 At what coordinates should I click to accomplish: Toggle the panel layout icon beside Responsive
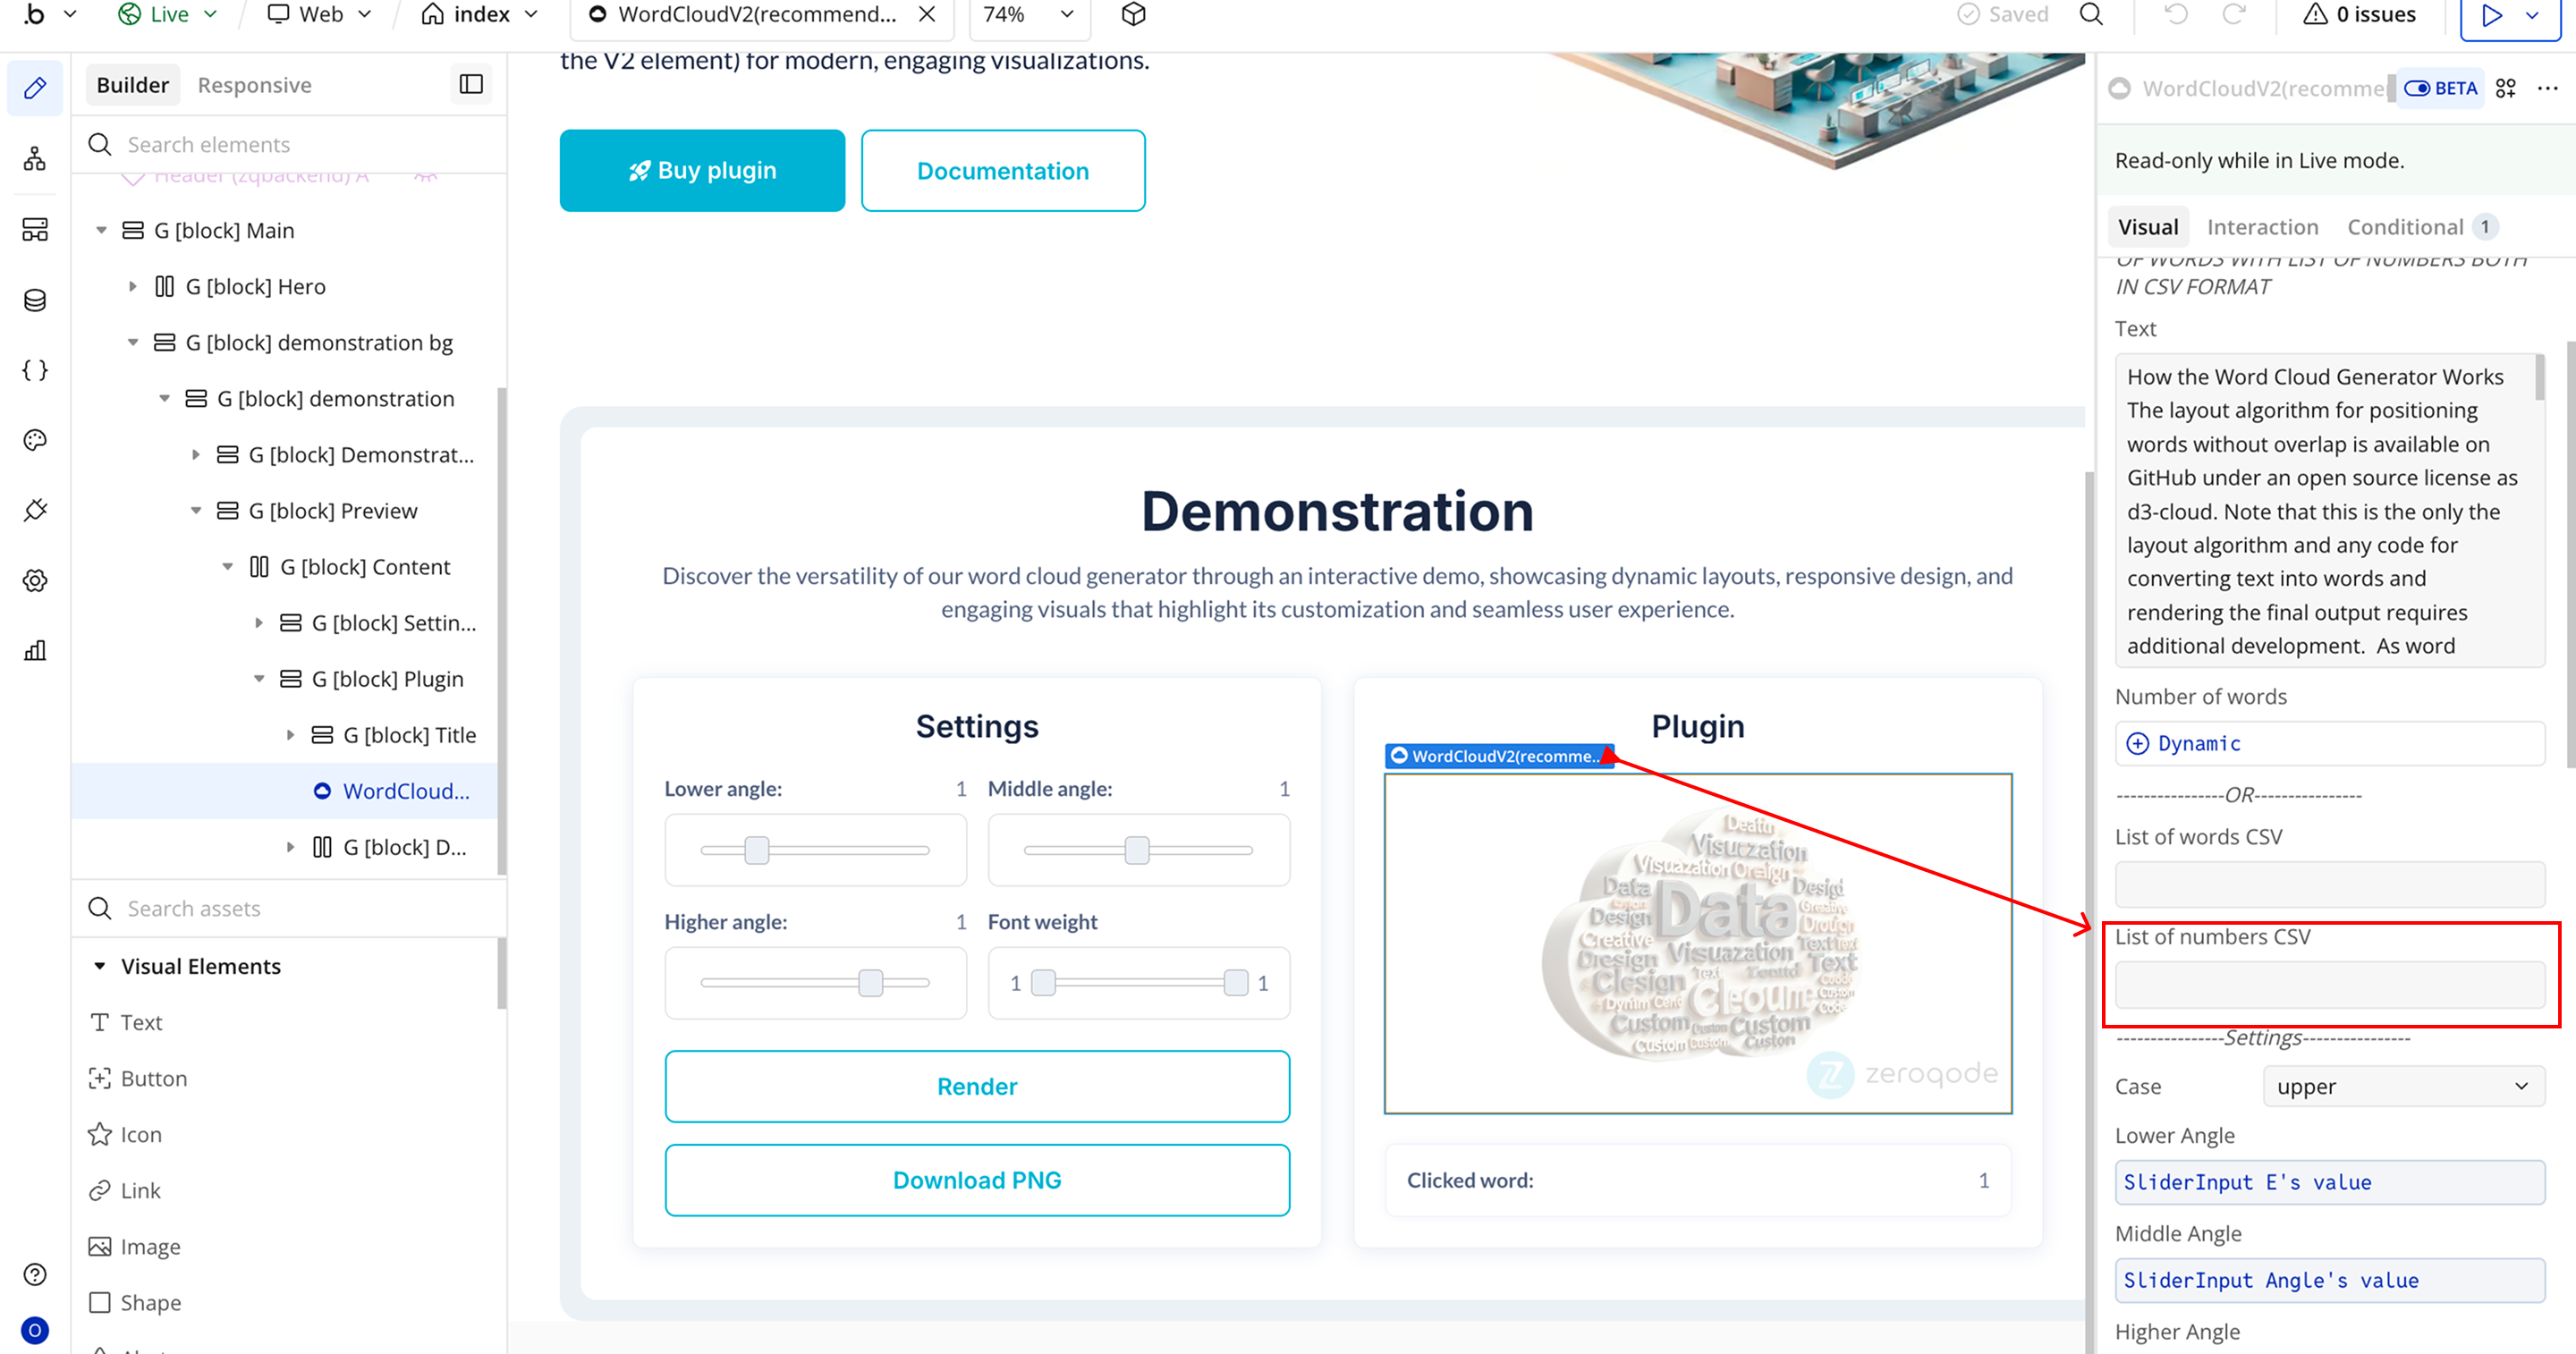click(470, 85)
